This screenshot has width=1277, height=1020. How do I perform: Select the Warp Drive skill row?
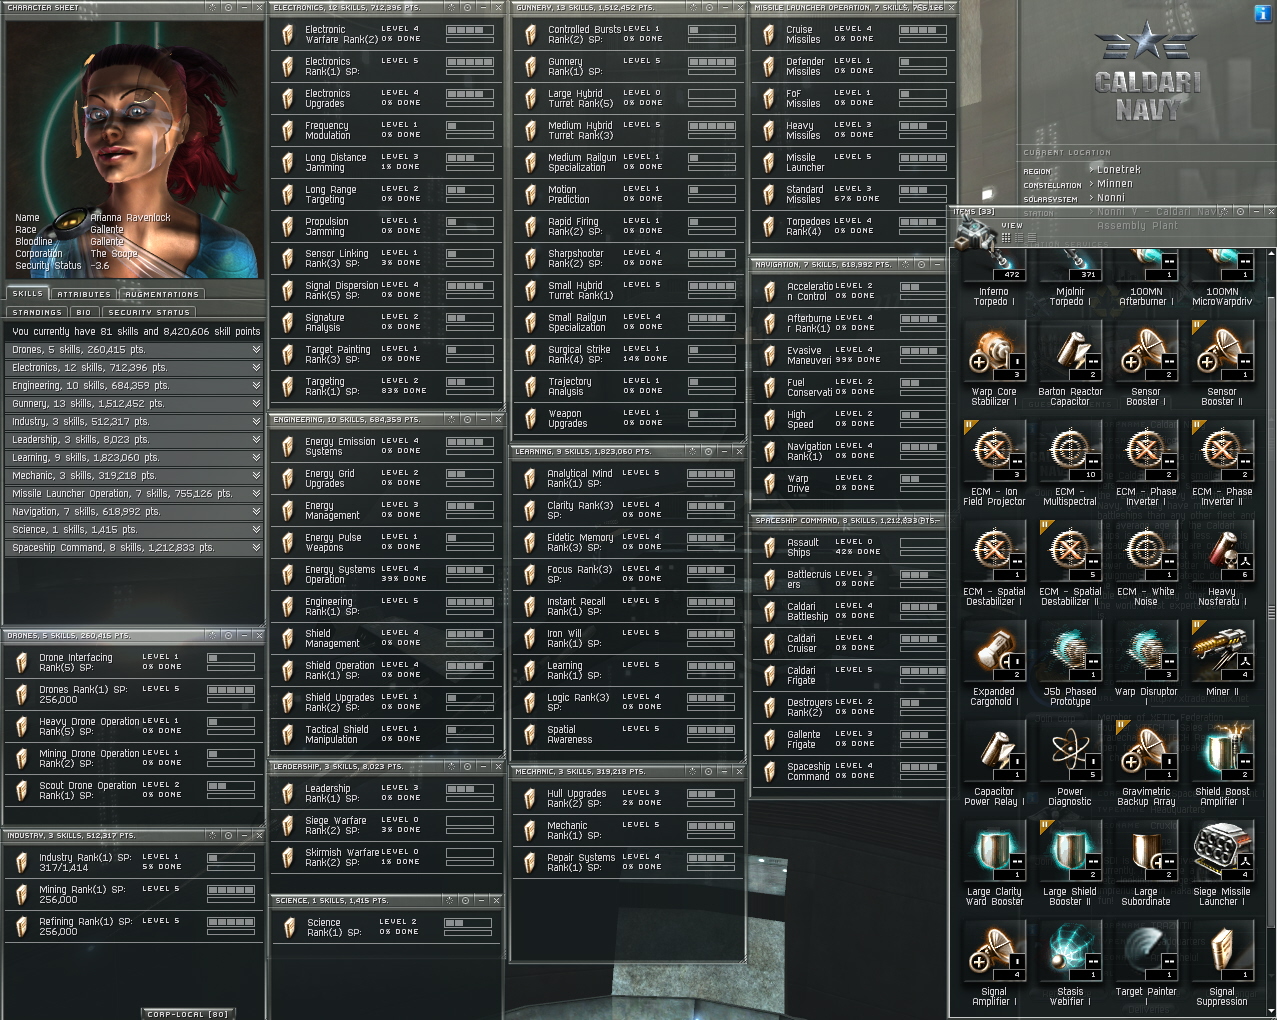(850, 483)
